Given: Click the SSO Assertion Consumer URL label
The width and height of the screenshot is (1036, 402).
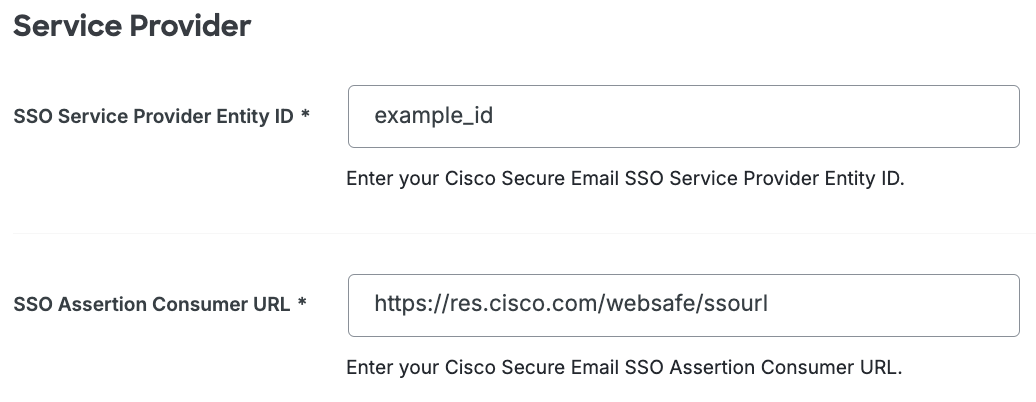Looking at the screenshot, I should (152, 305).
